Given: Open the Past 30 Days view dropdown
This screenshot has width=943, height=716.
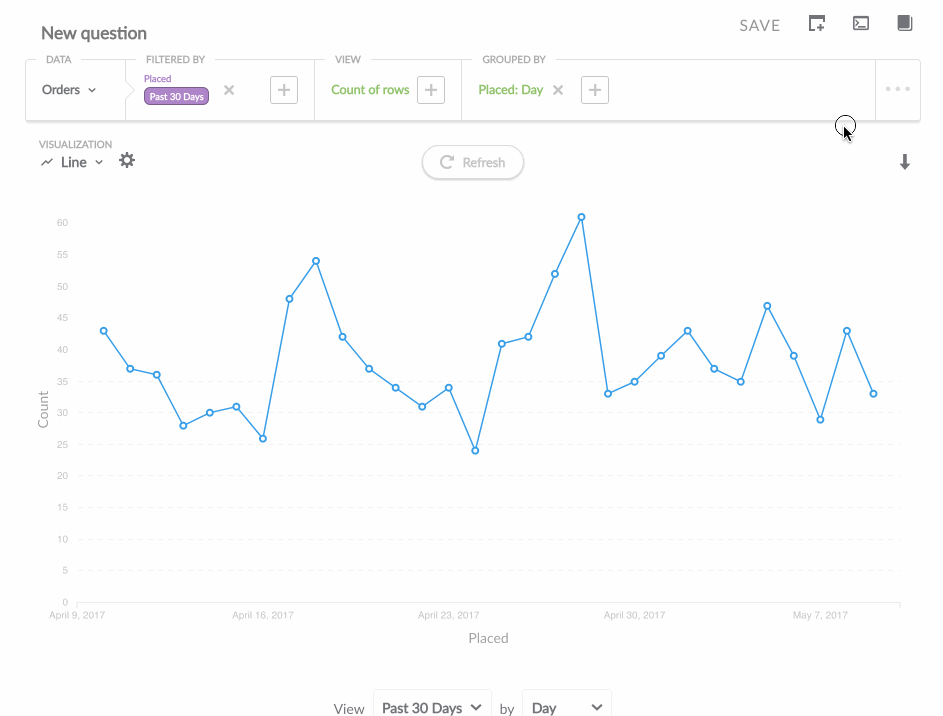Looking at the screenshot, I should (432, 707).
